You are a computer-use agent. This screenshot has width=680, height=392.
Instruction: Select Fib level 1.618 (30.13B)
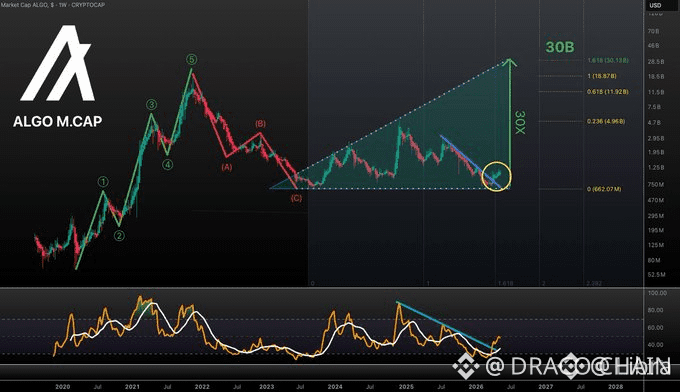pos(608,61)
